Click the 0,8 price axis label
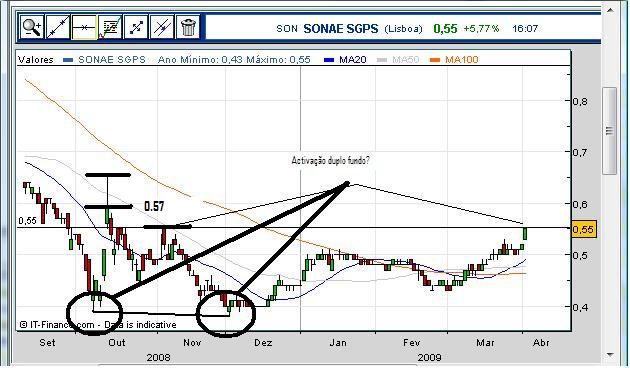 pyautogui.click(x=580, y=100)
